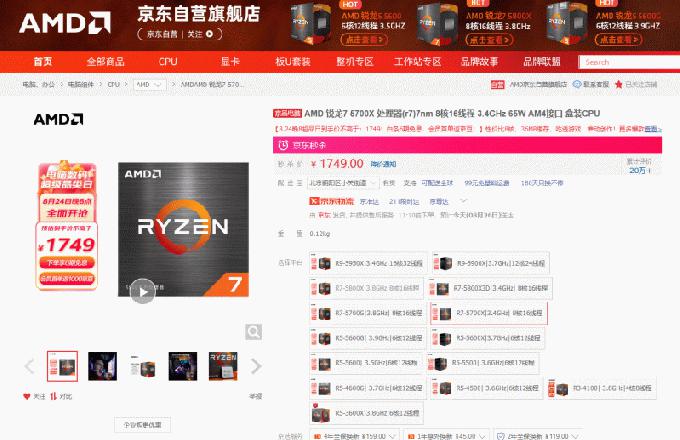Select the R7-5800X3D 3.4GHz variant option
The height and width of the screenshot is (440, 680).
click(490, 288)
